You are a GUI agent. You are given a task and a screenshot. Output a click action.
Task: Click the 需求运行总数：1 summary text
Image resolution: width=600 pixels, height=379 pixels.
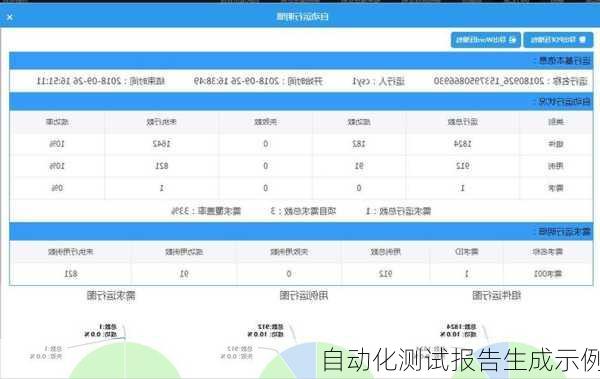pyautogui.click(x=398, y=211)
